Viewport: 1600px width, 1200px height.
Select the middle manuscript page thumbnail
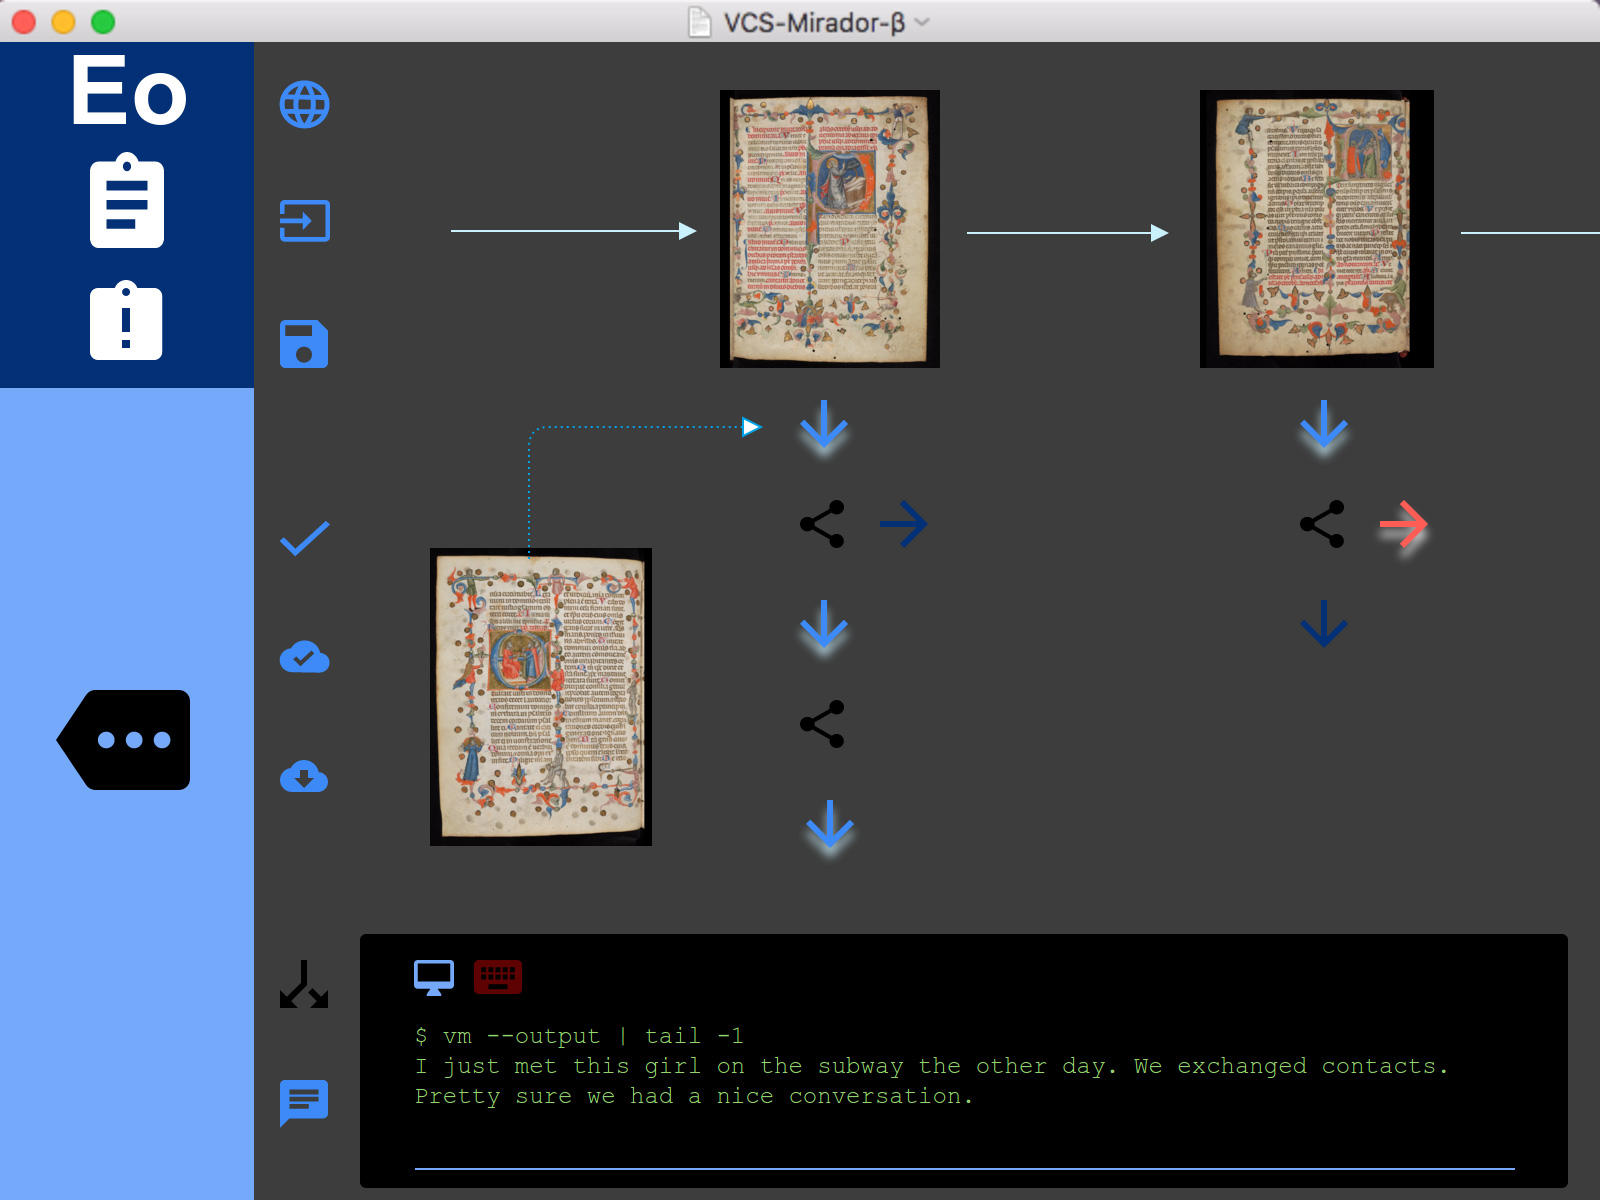click(x=830, y=229)
